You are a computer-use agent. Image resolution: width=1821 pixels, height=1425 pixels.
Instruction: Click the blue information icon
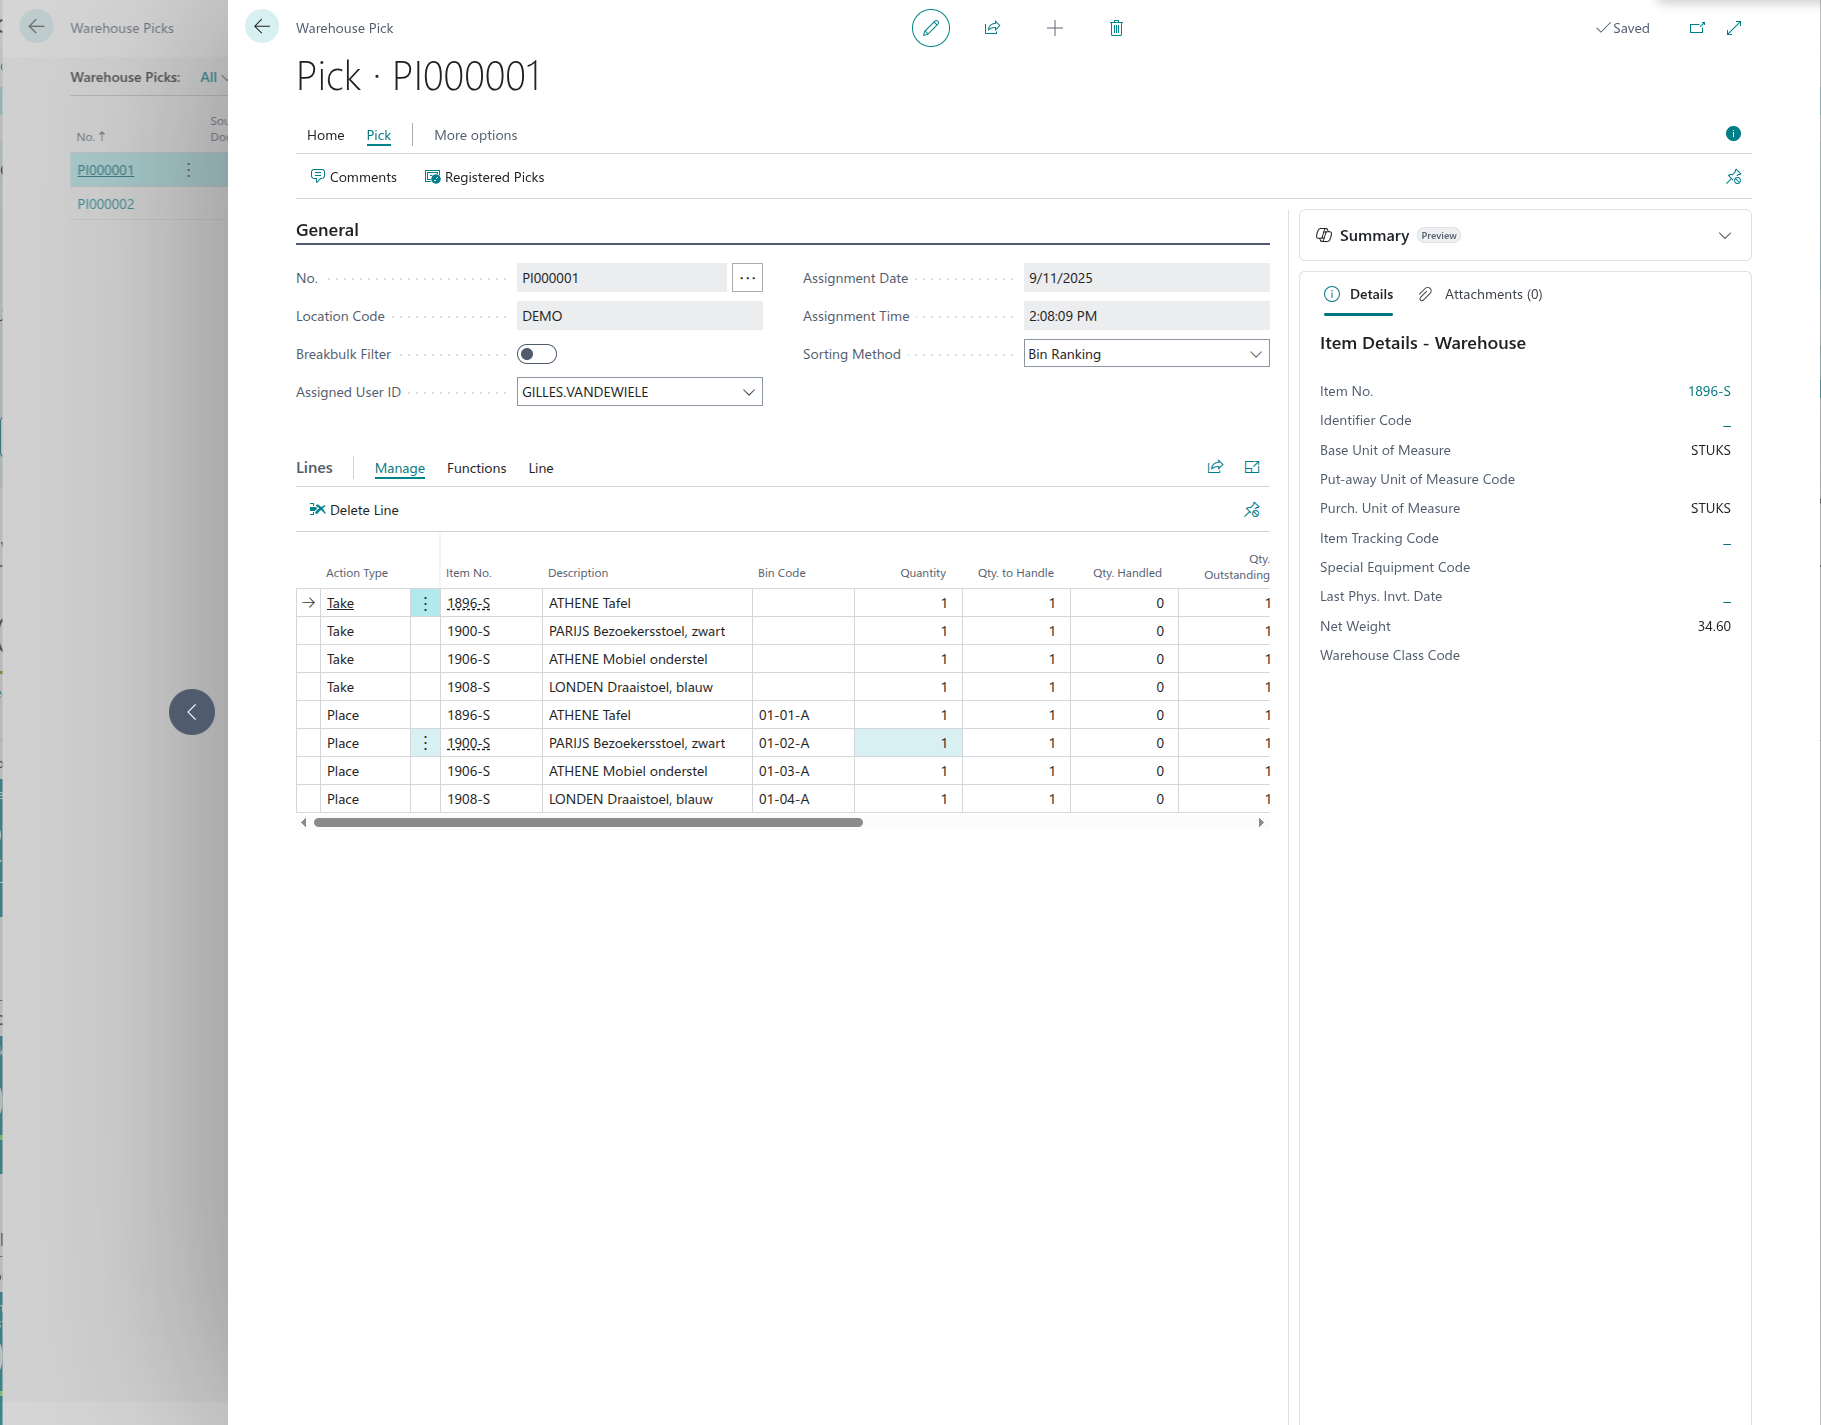point(1733,134)
